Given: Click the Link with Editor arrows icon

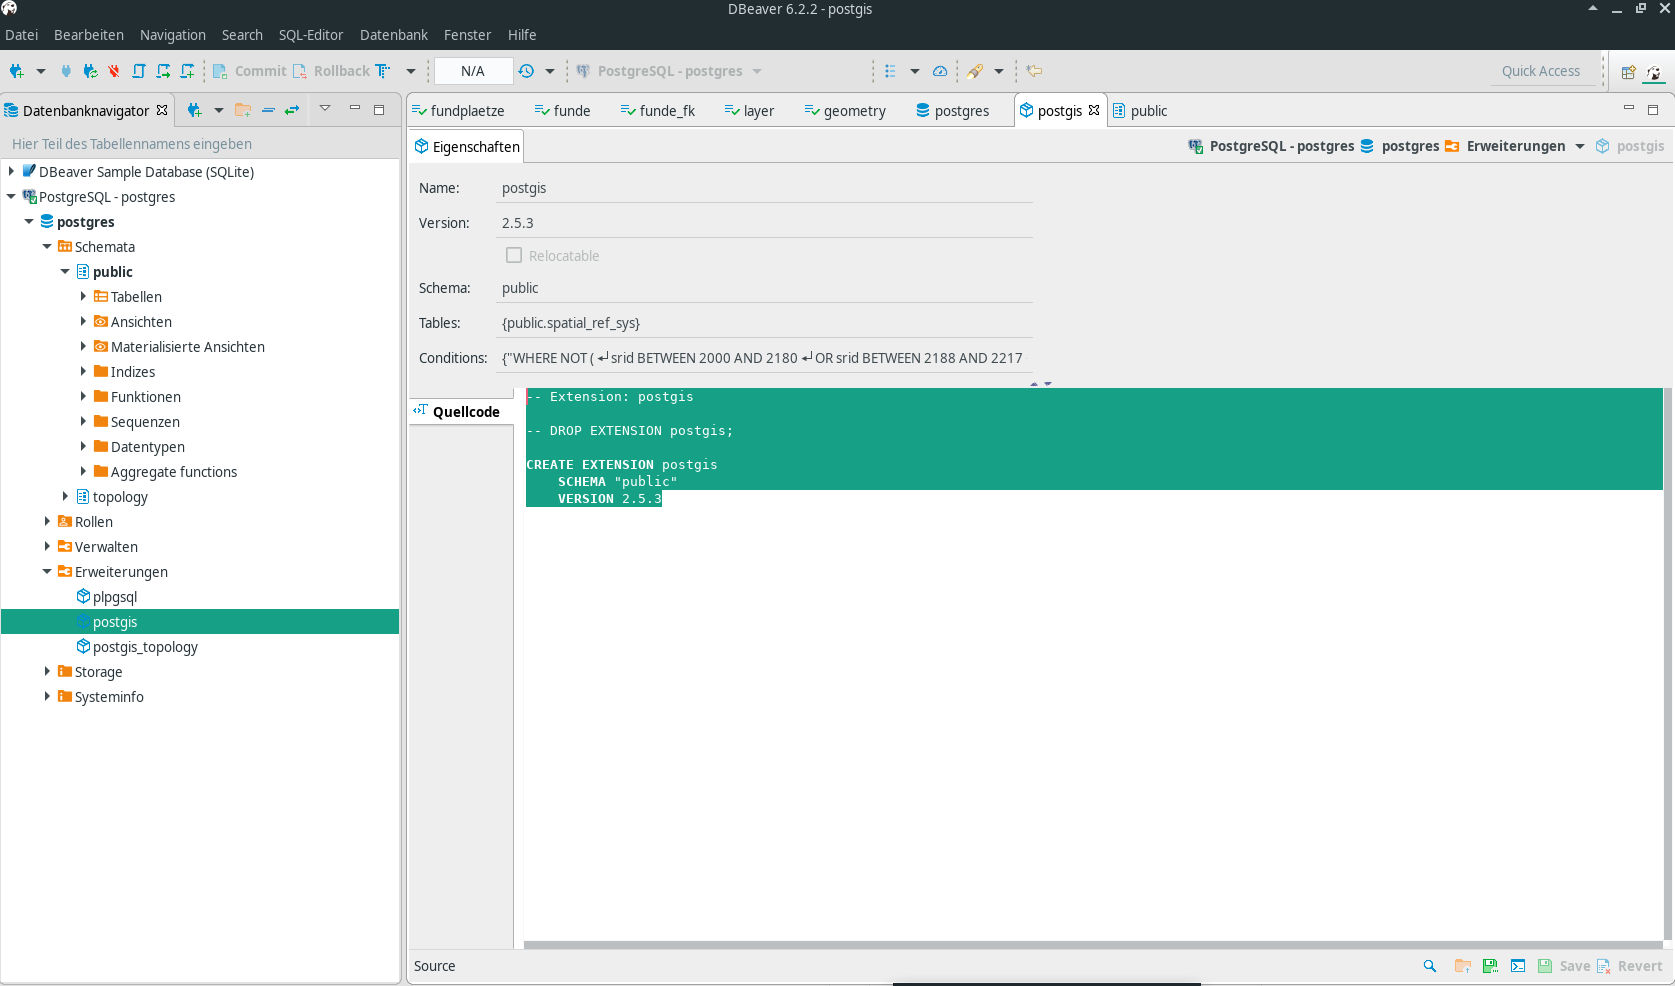Looking at the screenshot, I should [292, 110].
